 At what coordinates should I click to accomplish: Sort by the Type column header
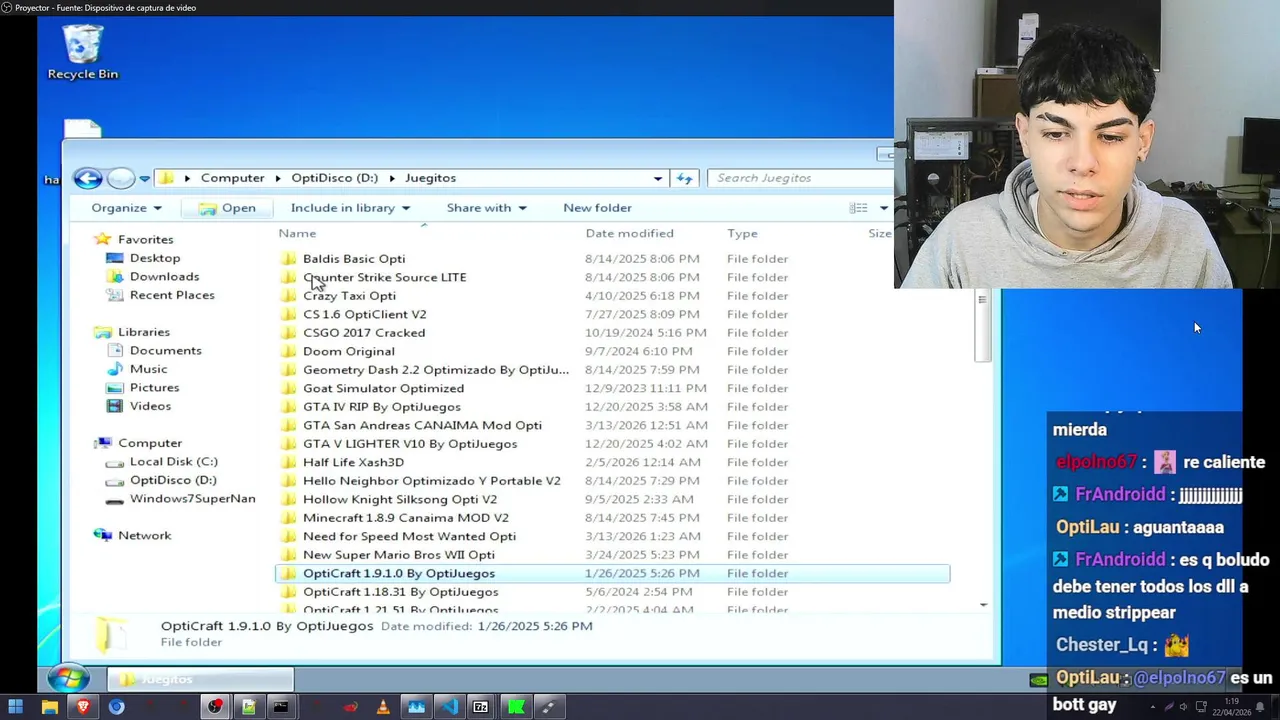click(742, 233)
